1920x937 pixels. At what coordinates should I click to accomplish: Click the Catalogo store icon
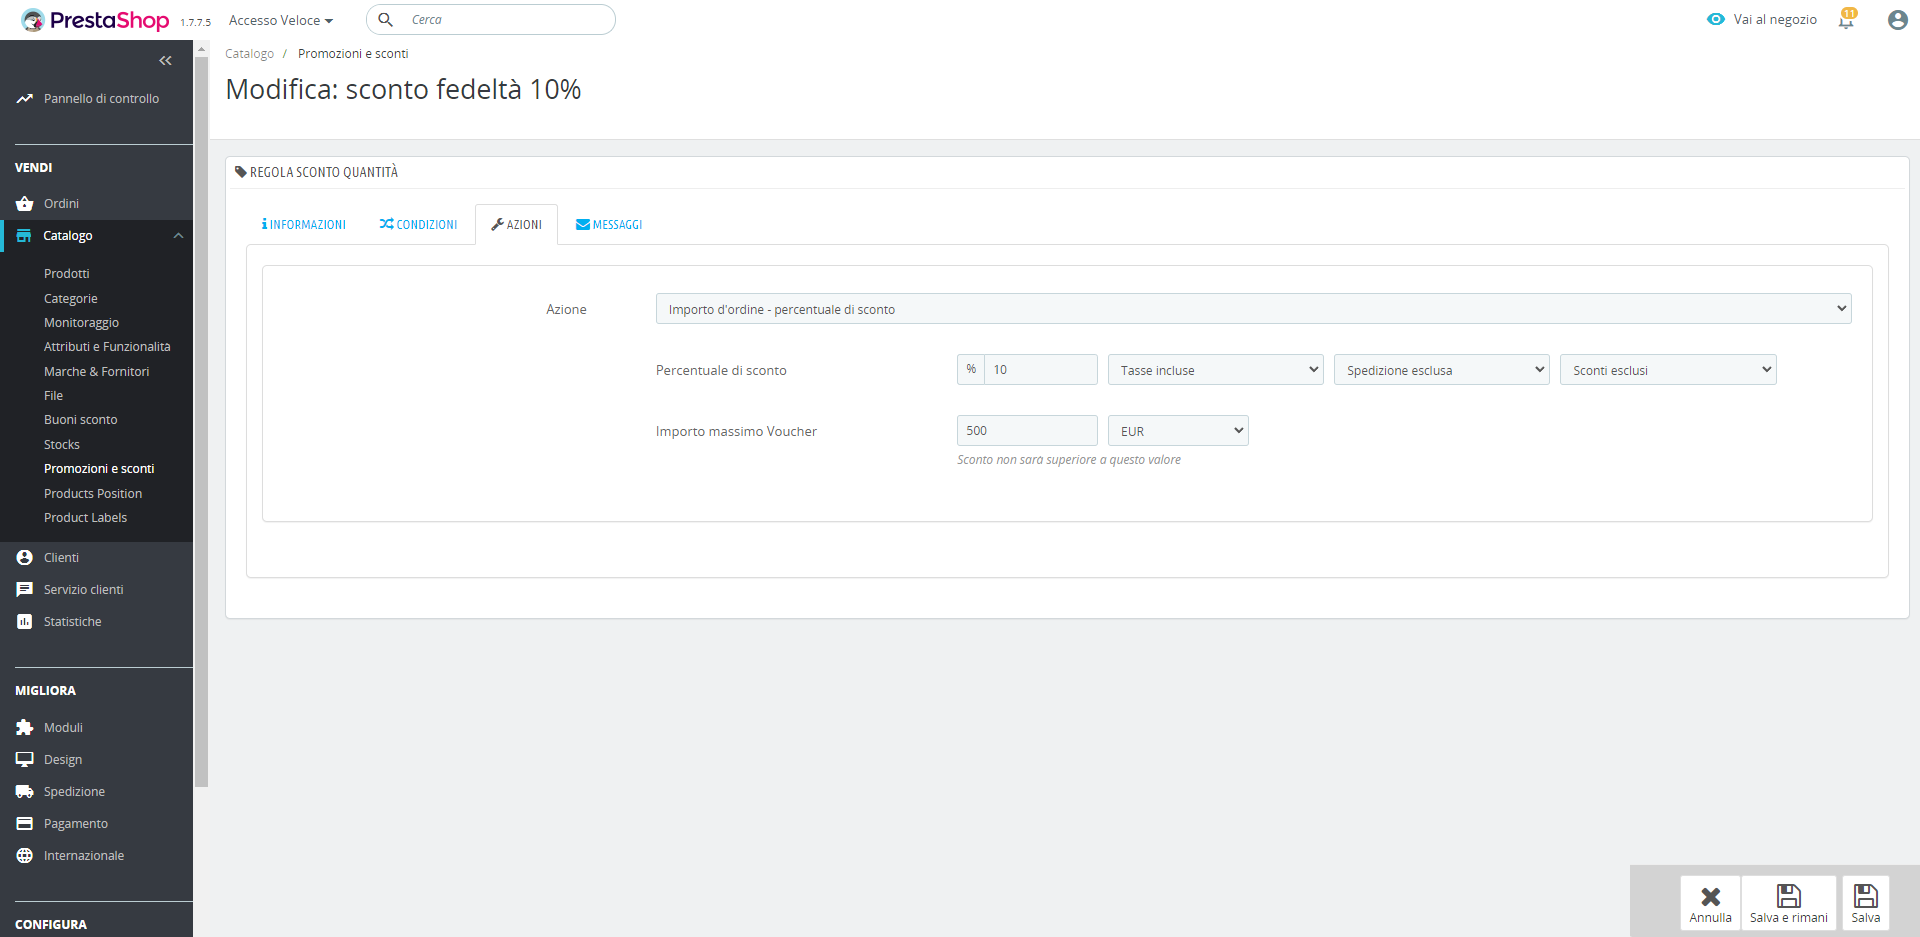click(24, 236)
